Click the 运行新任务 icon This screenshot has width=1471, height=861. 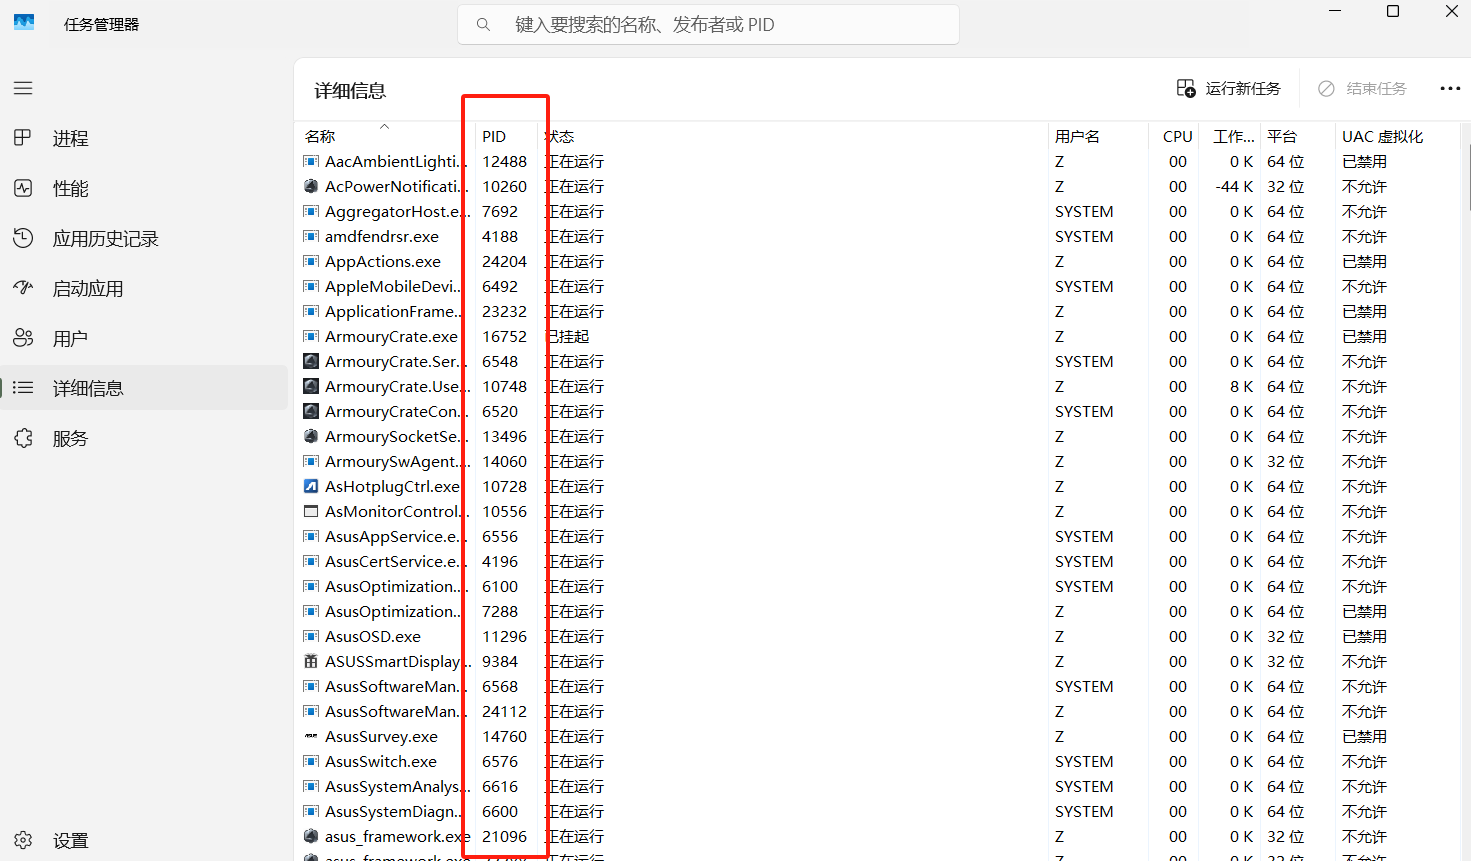coord(1186,89)
